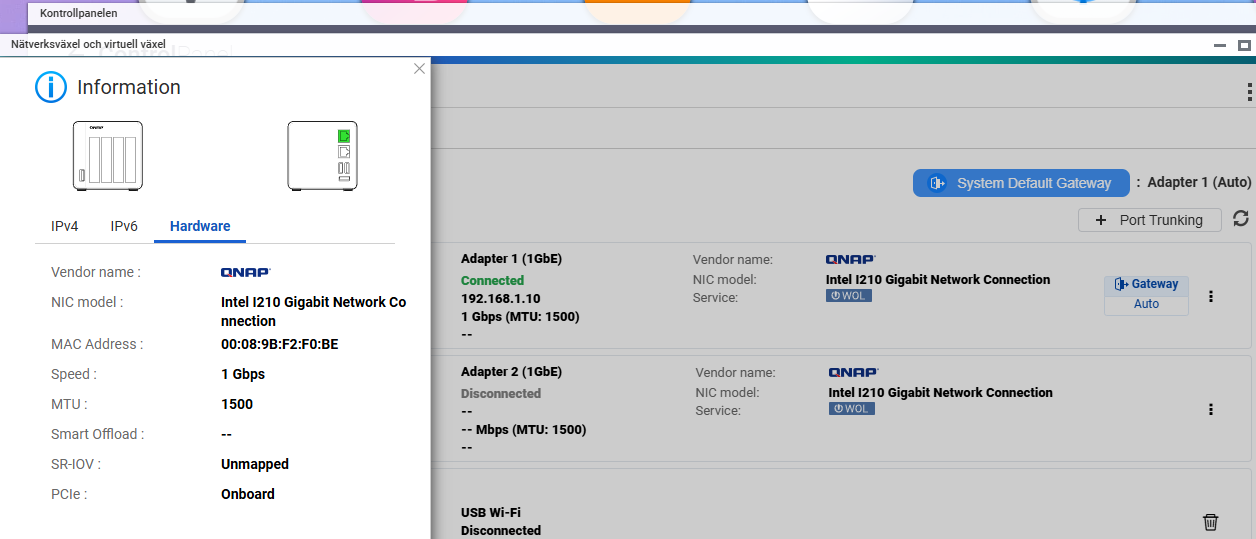The height and width of the screenshot is (539, 1256).
Task: Click the WOL badge for Adapter 2
Action: pos(851,409)
